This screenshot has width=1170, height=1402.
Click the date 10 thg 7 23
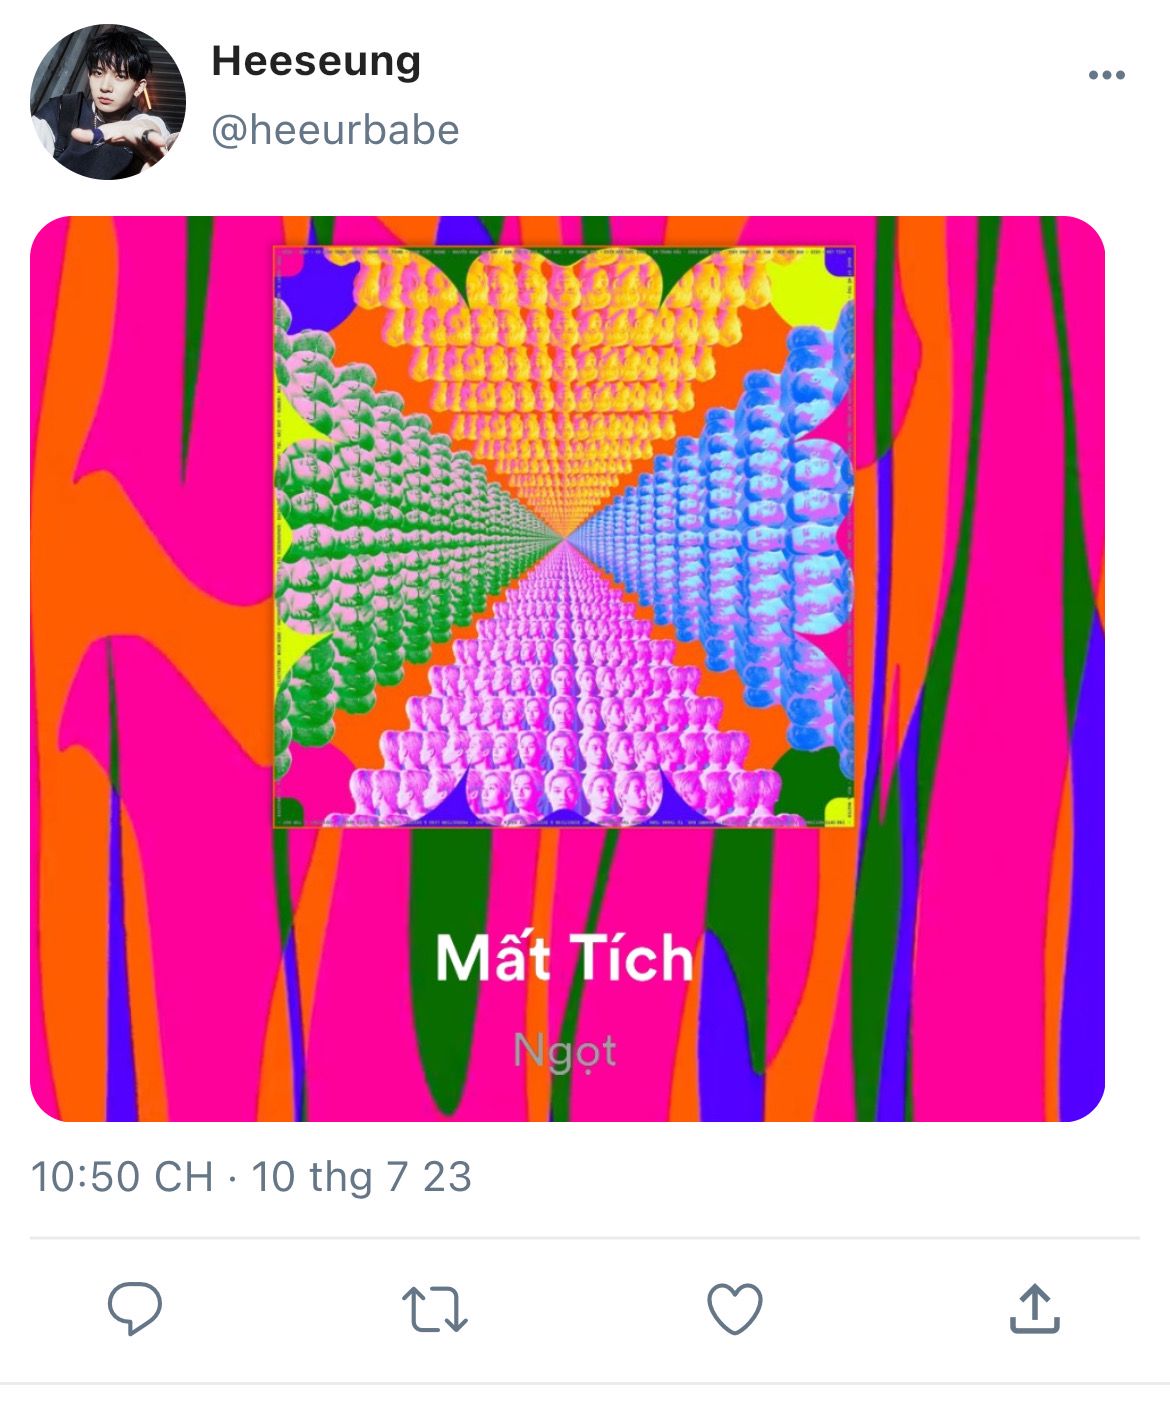(361, 1177)
